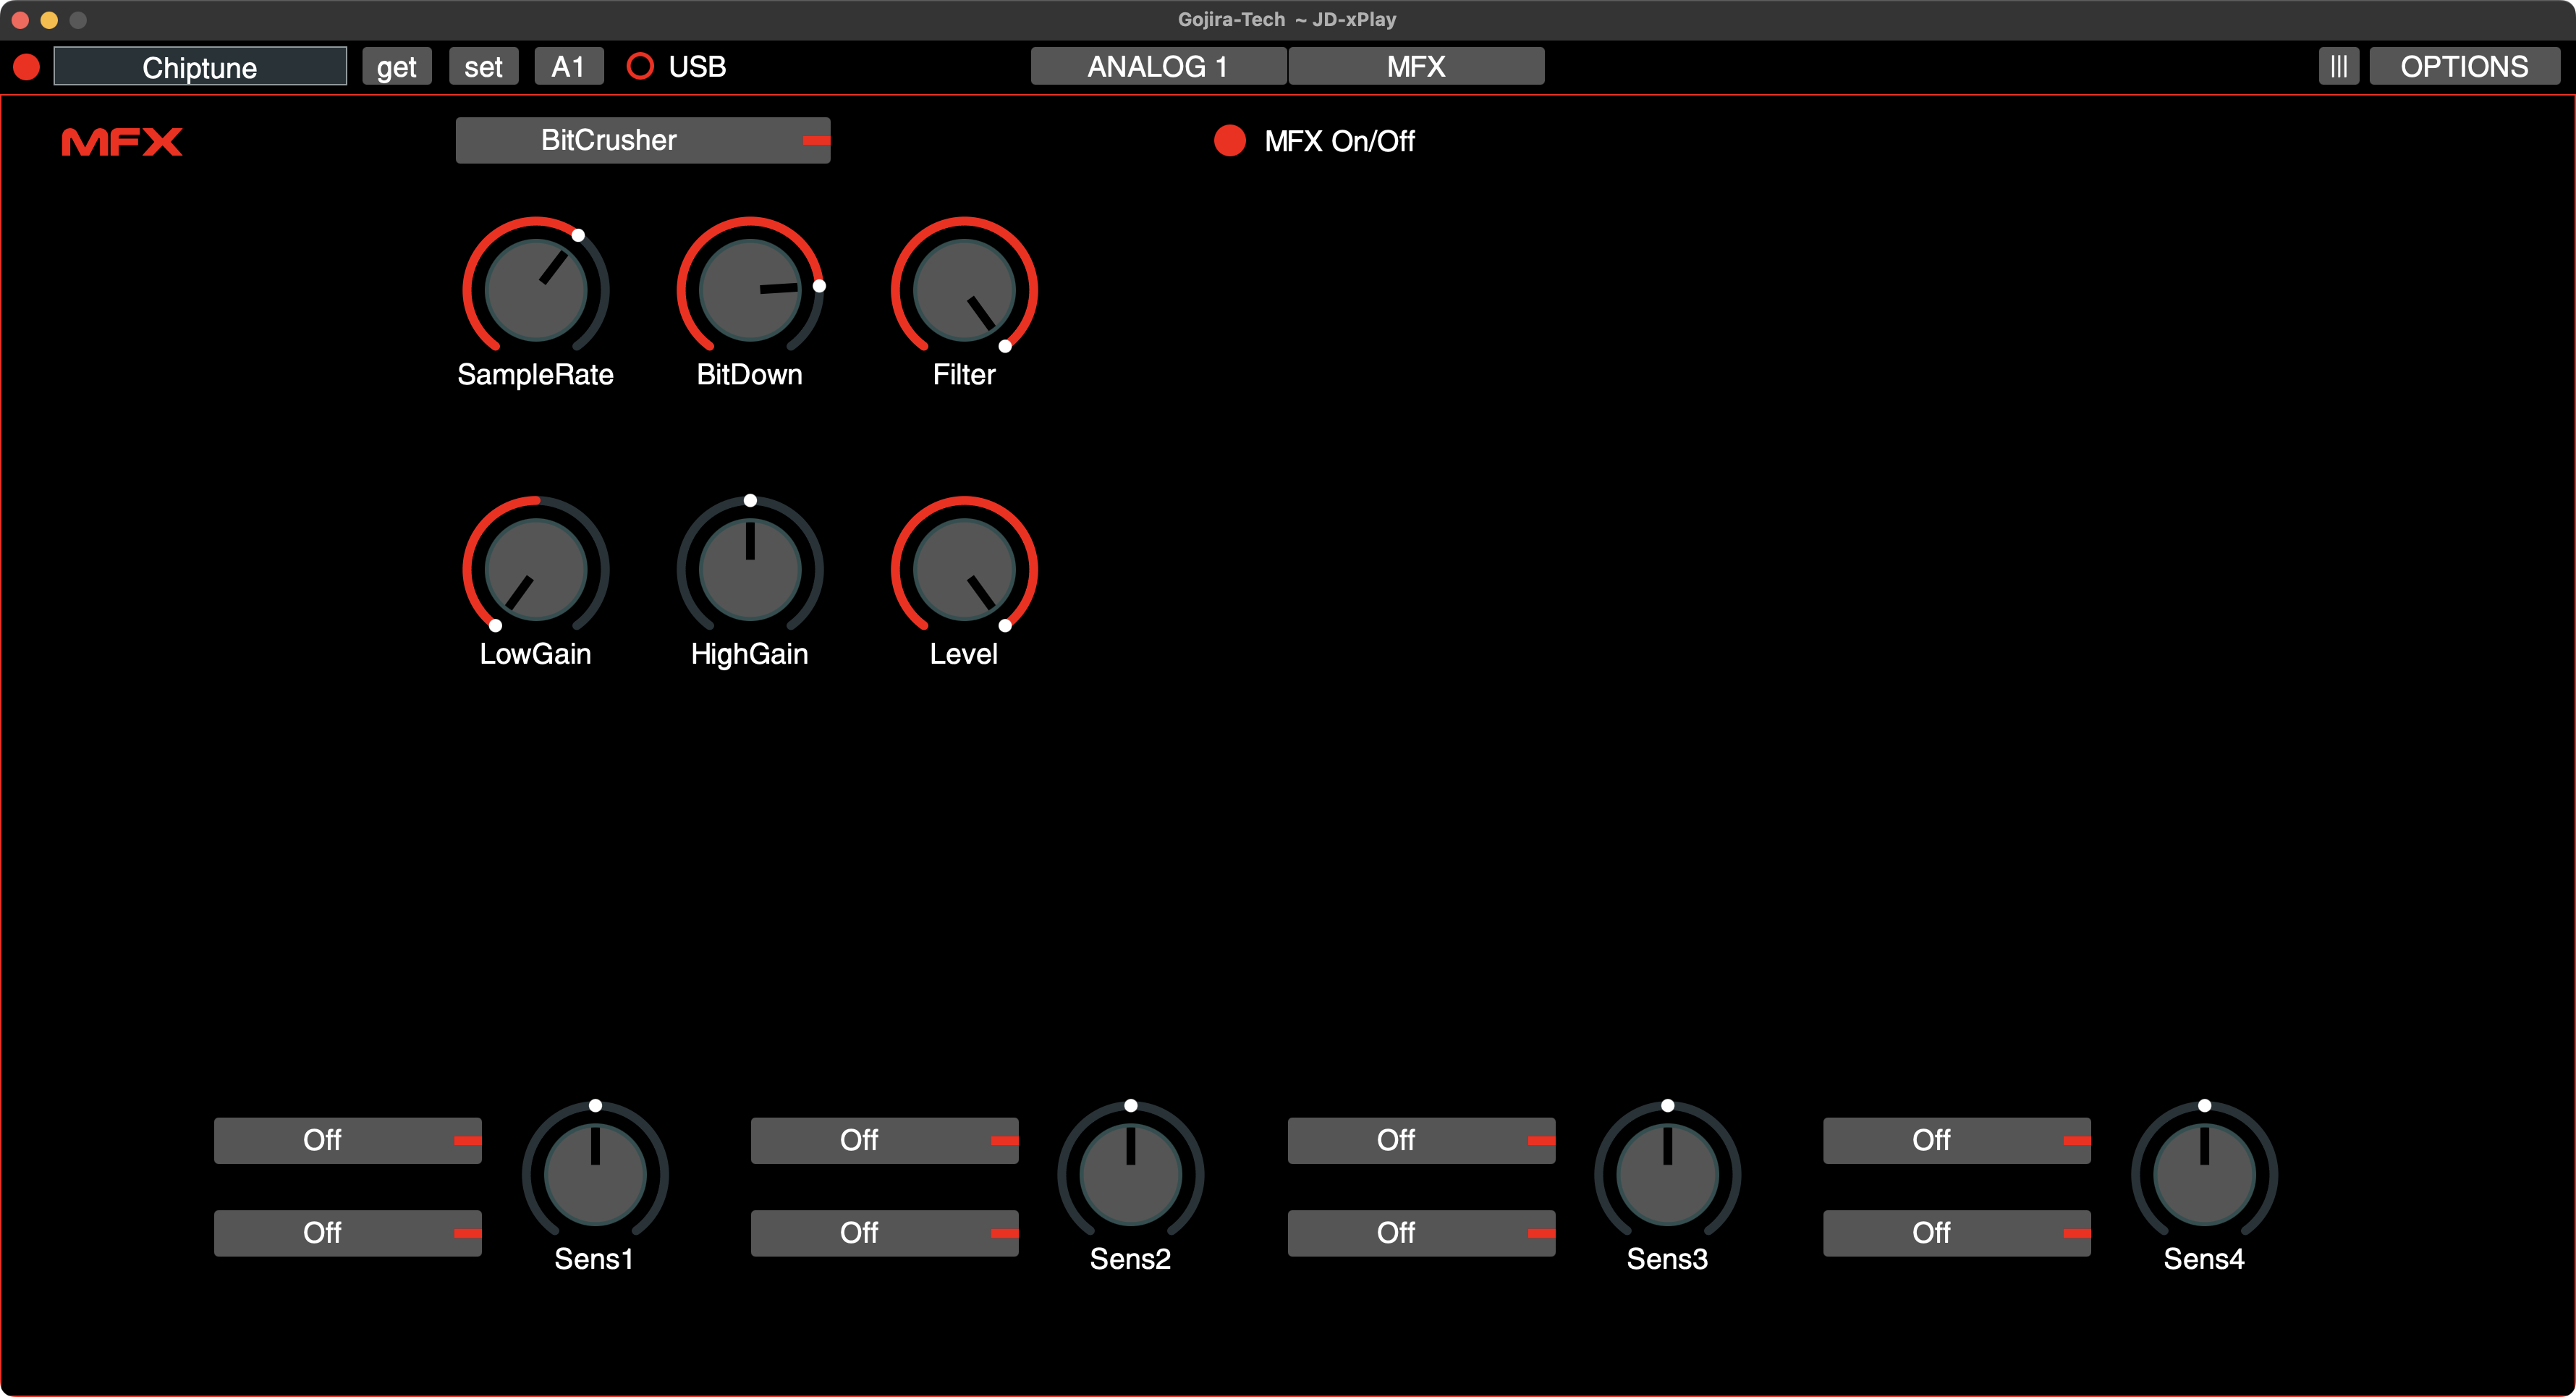This screenshot has width=2576, height=1397.
Task: Click the Sens4 knob
Action: pos(2205,1175)
